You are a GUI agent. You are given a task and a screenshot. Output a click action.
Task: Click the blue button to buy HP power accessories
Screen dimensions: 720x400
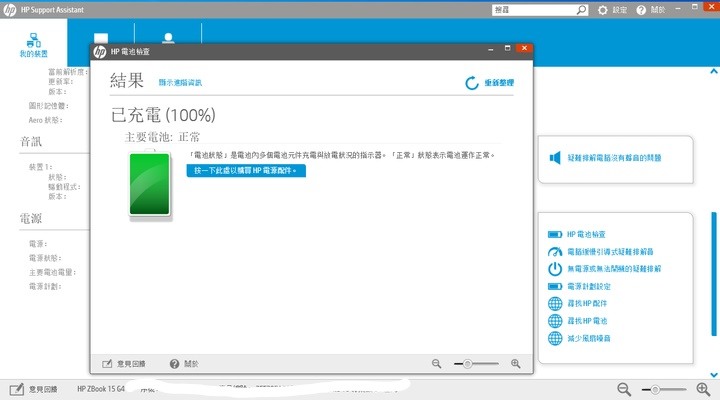click(x=246, y=170)
